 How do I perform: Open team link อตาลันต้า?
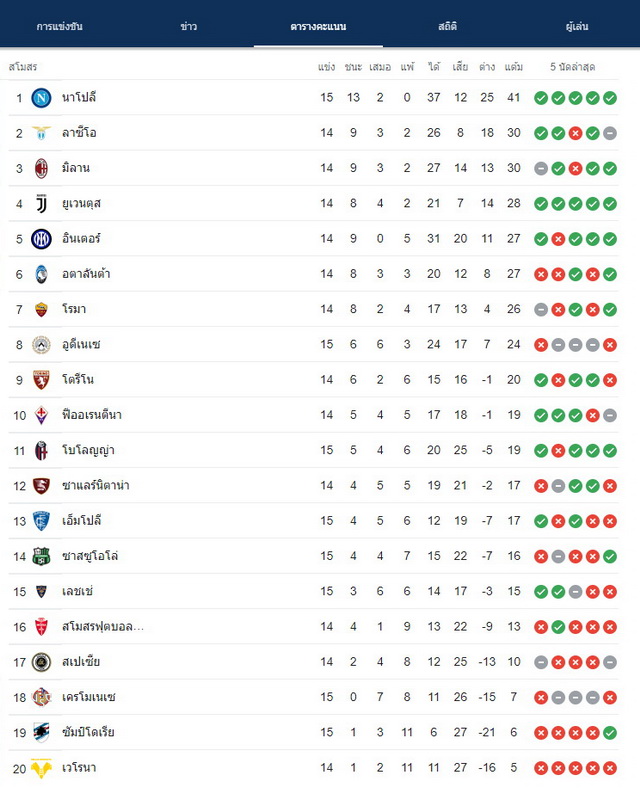click(86, 274)
